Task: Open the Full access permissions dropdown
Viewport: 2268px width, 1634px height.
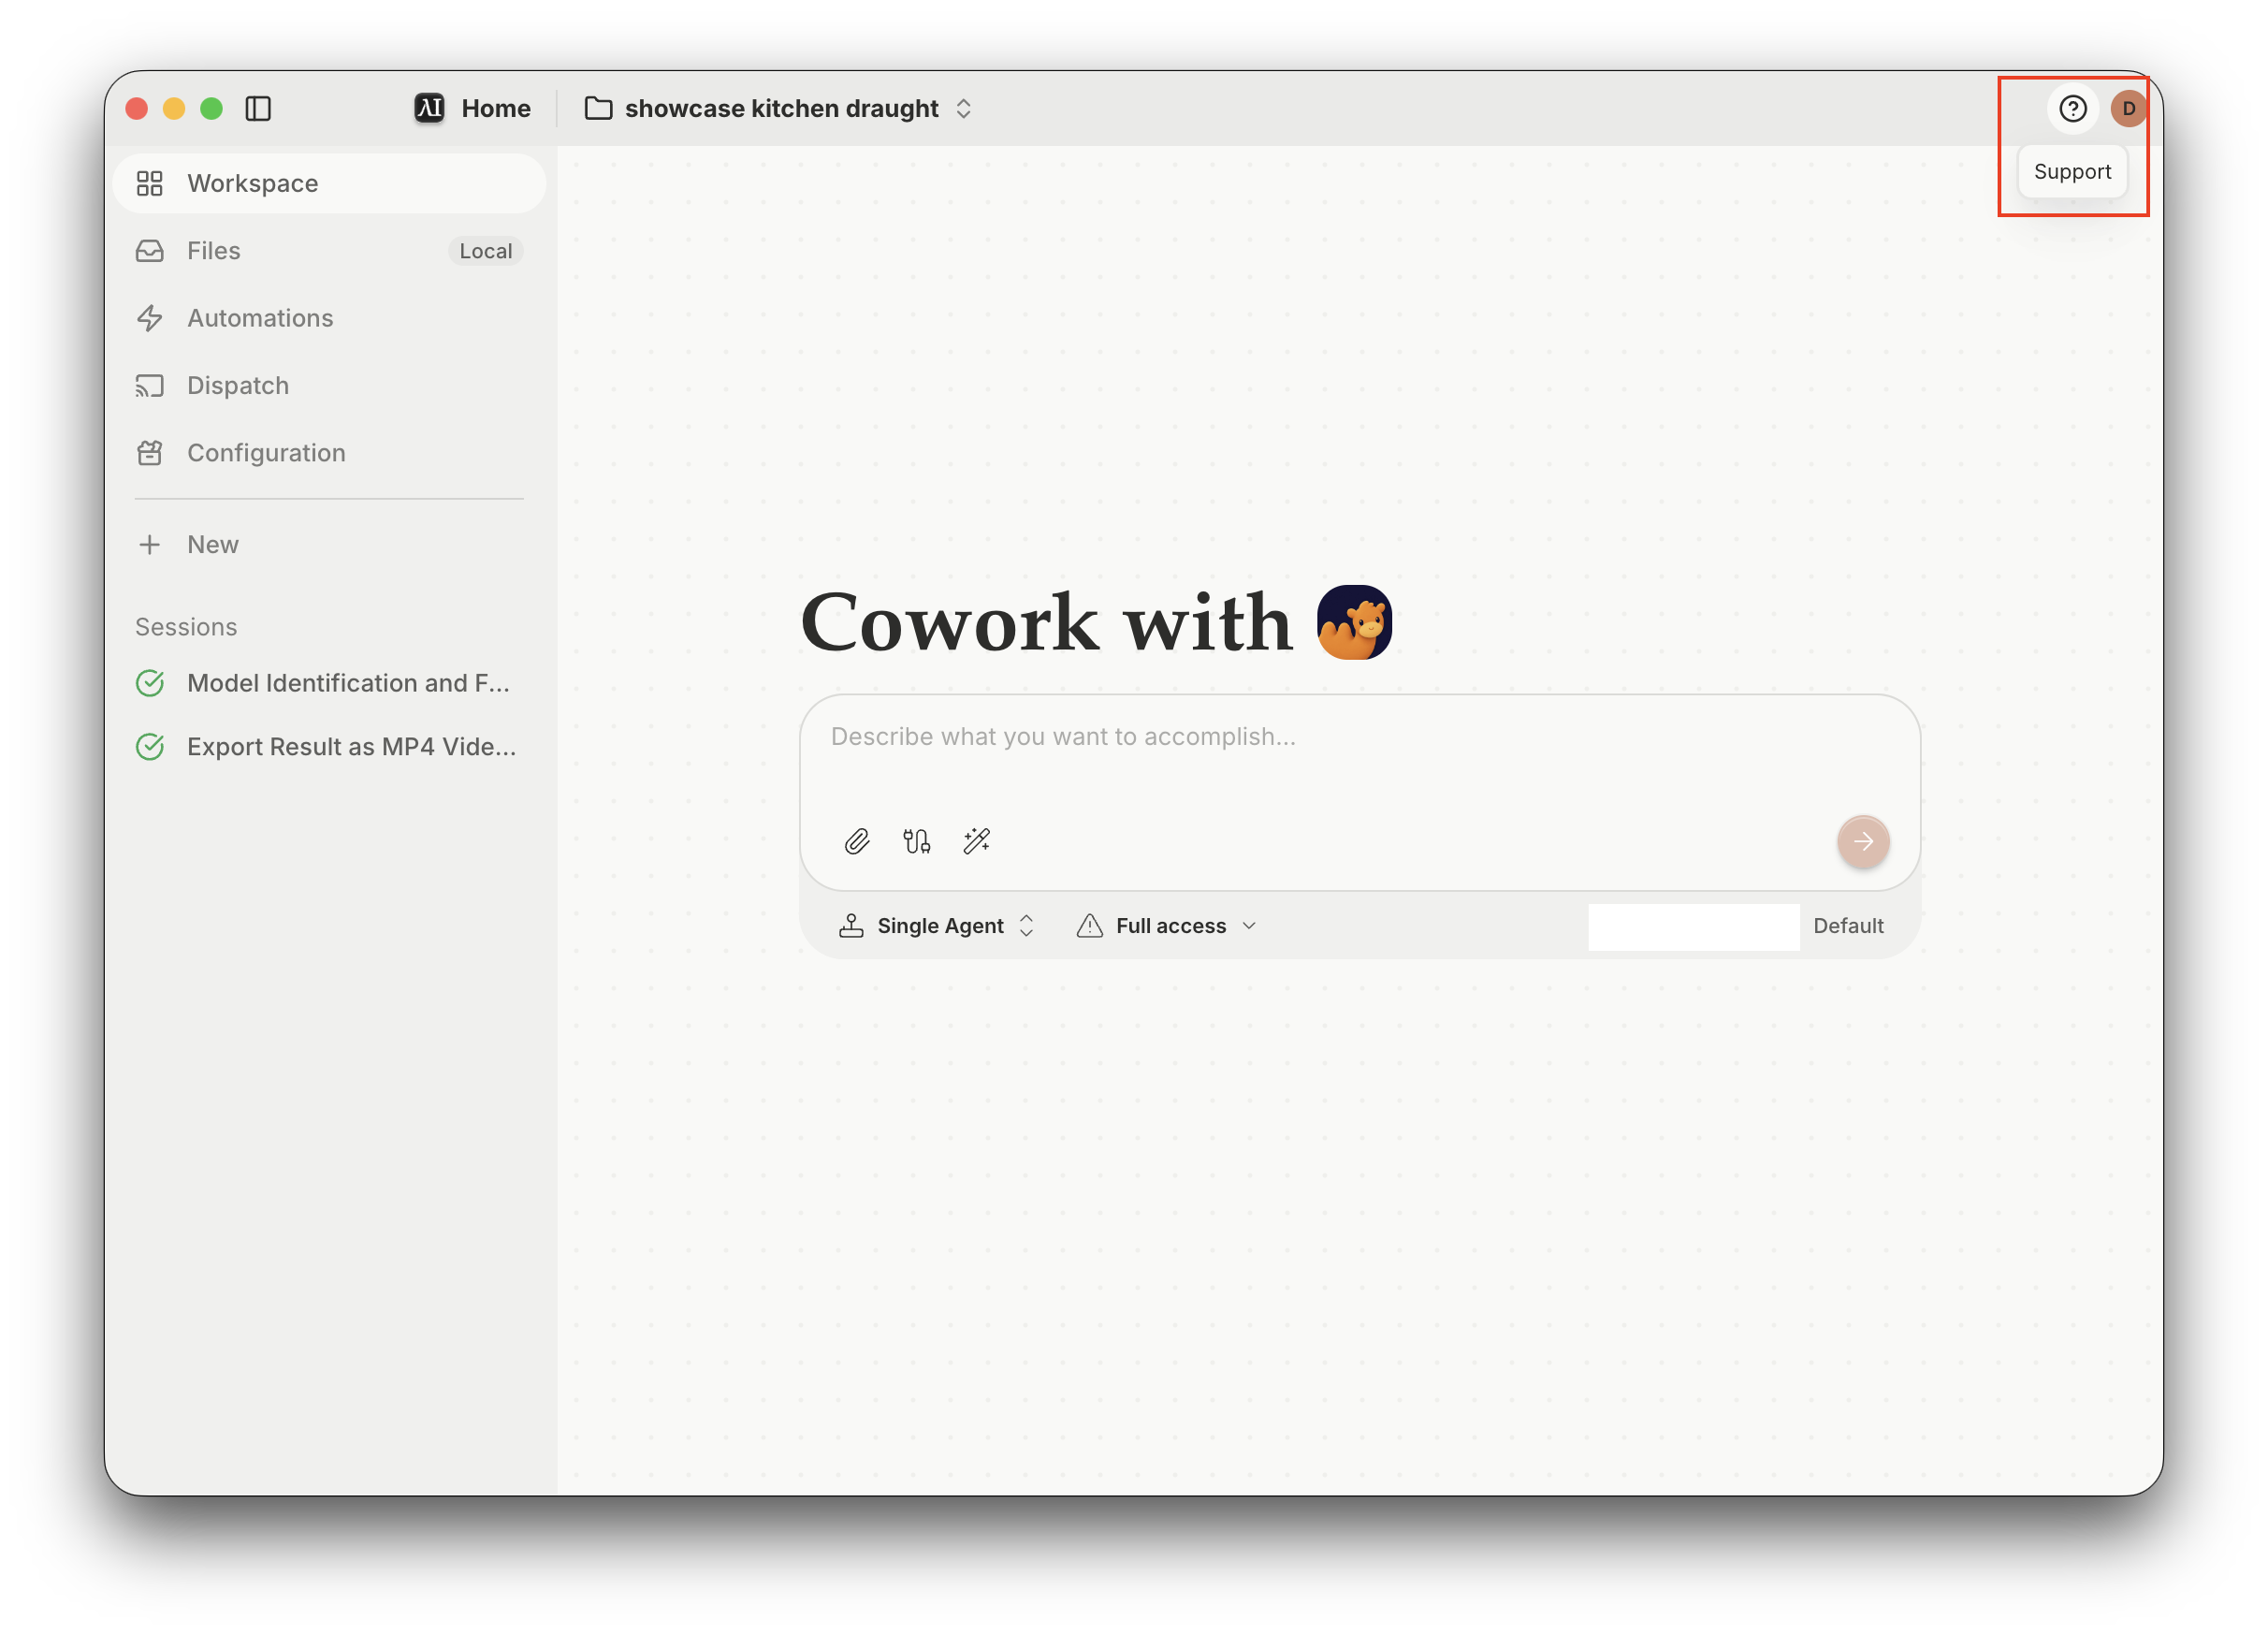Action: (x=1166, y=926)
